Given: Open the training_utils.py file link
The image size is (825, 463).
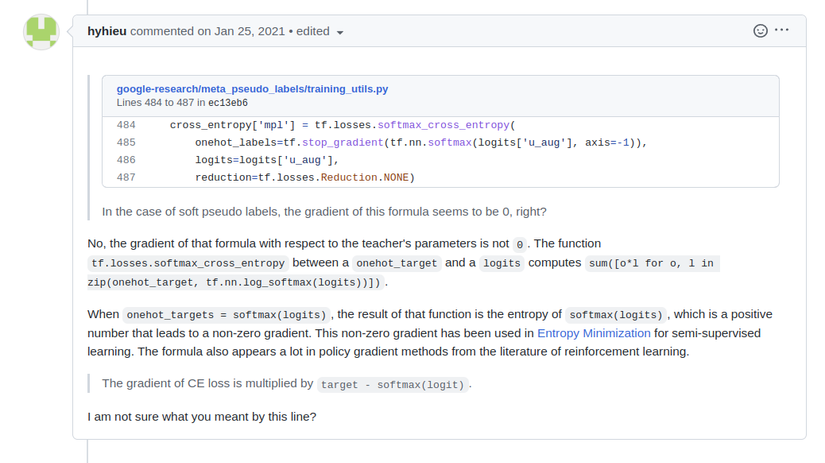Looking at the screenshot, I should tap(252, 89).
